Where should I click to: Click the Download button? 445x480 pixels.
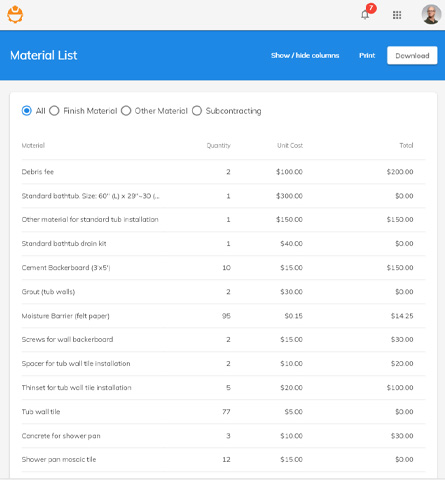coord(412,55)
